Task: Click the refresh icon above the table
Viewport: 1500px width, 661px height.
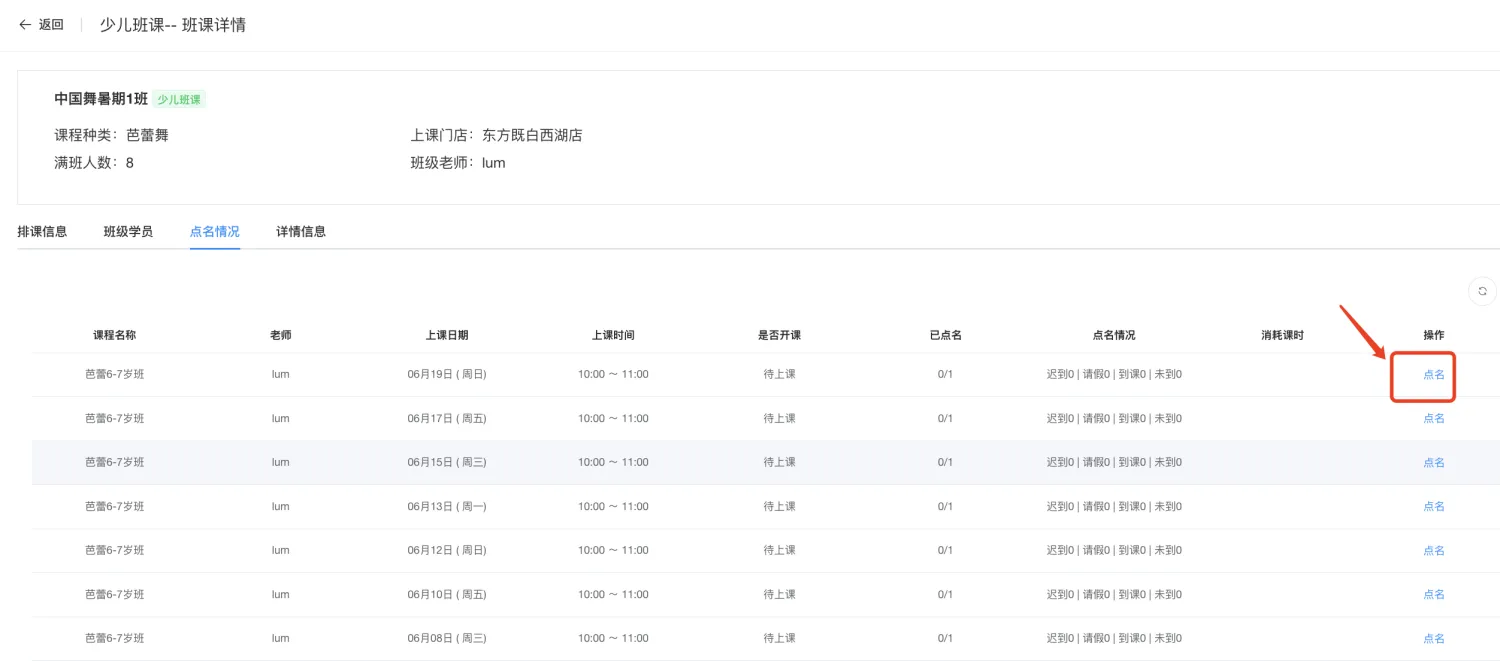Action: (x=1482, y=291)
